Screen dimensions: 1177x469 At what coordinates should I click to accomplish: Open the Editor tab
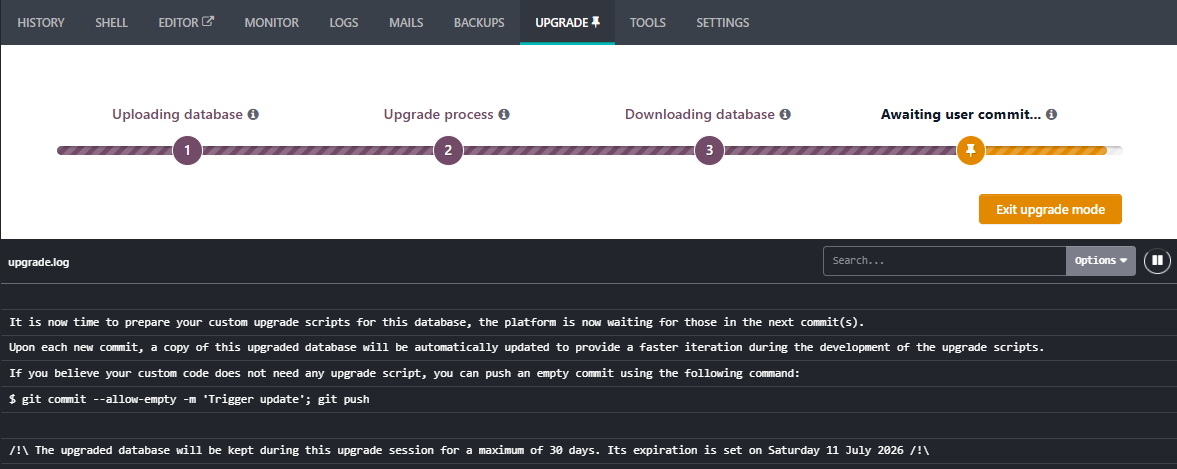coord(186,23)
